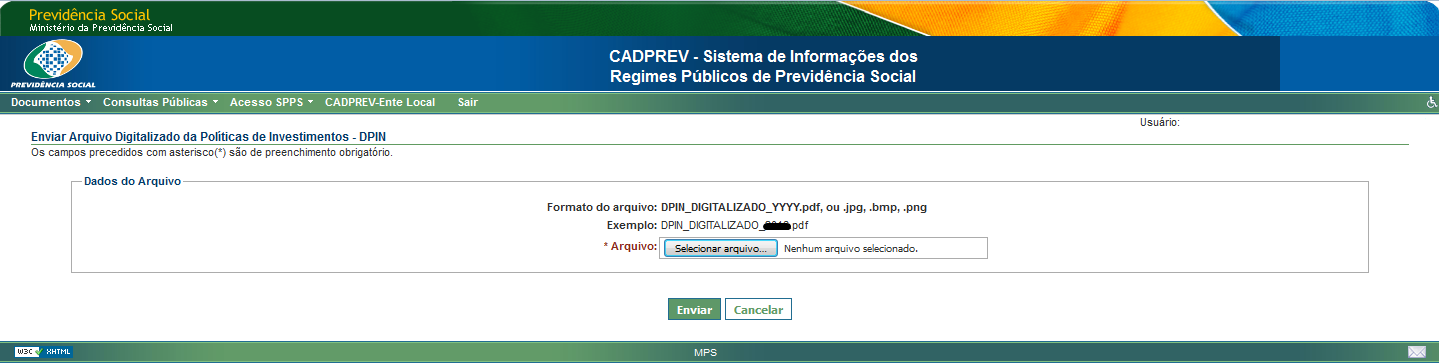The width and height of the screenshot is (1439, 363).
Task: Cancel the upload with Cancelar
Action: 758,310
